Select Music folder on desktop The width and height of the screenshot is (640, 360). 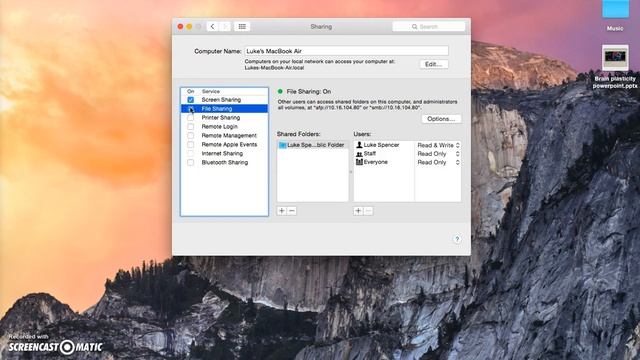pyautogui.click(x=615, y=16)
